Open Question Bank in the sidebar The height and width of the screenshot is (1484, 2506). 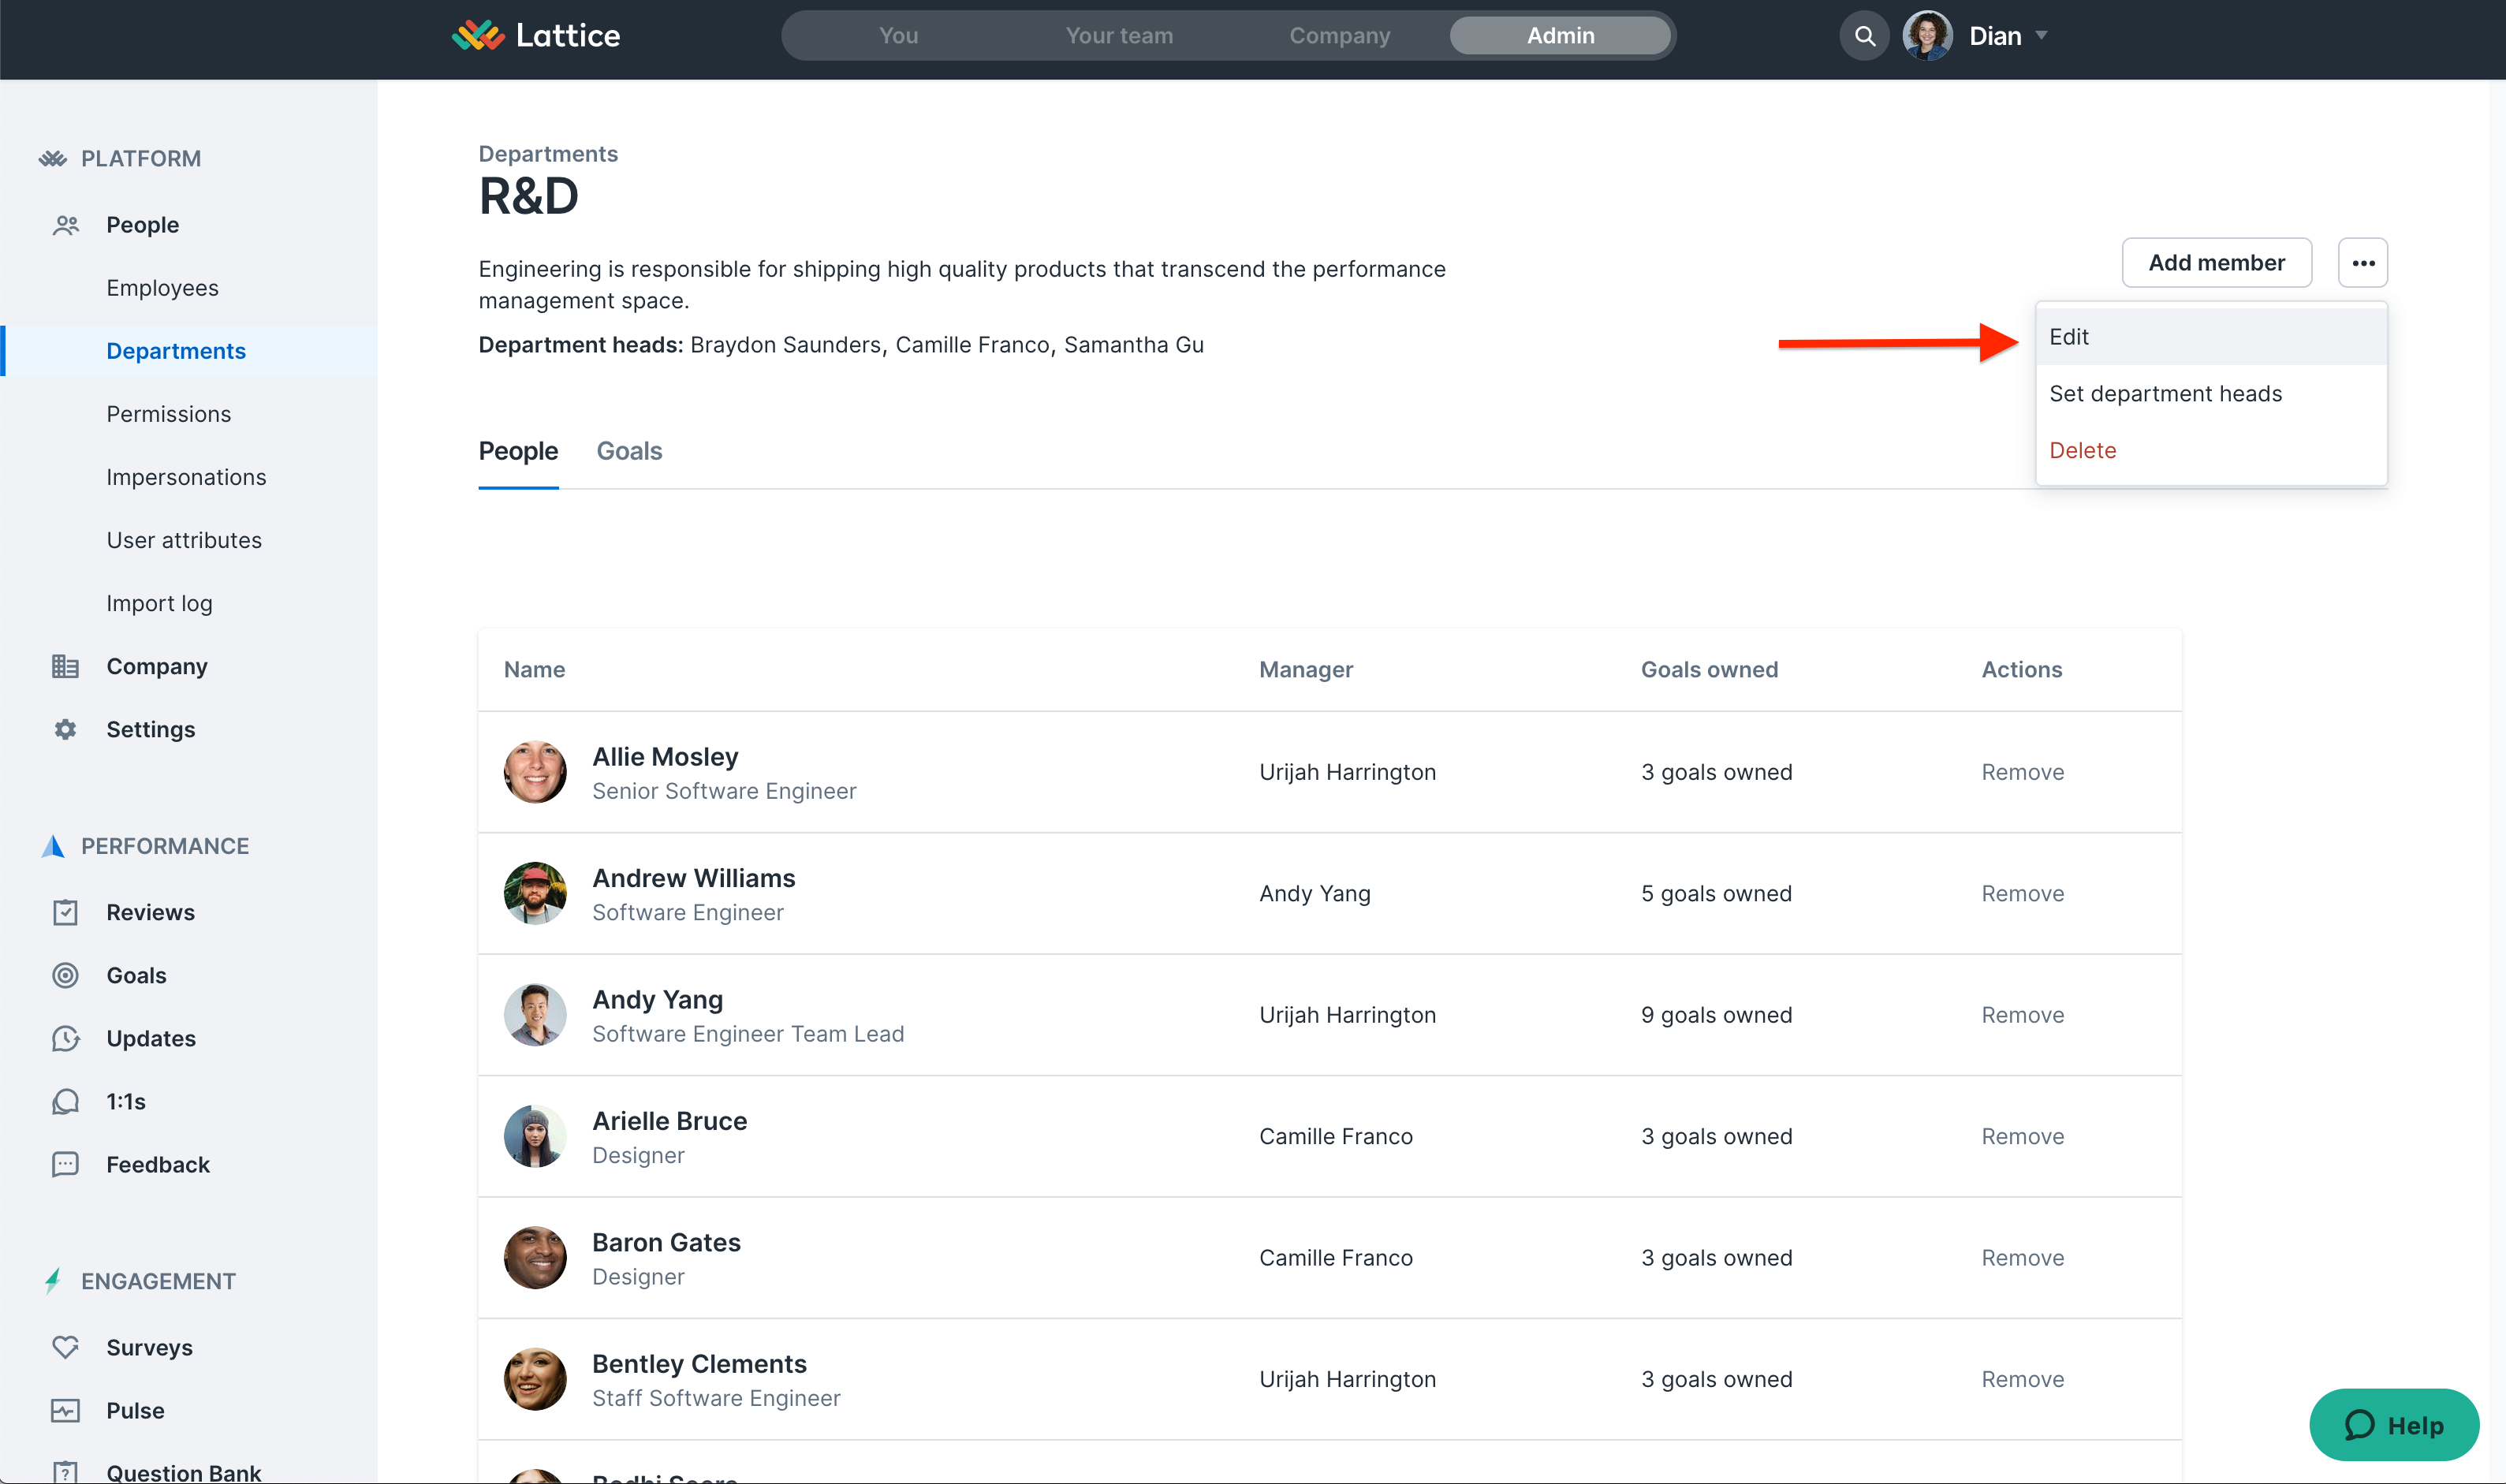(x=184, y=1472)
